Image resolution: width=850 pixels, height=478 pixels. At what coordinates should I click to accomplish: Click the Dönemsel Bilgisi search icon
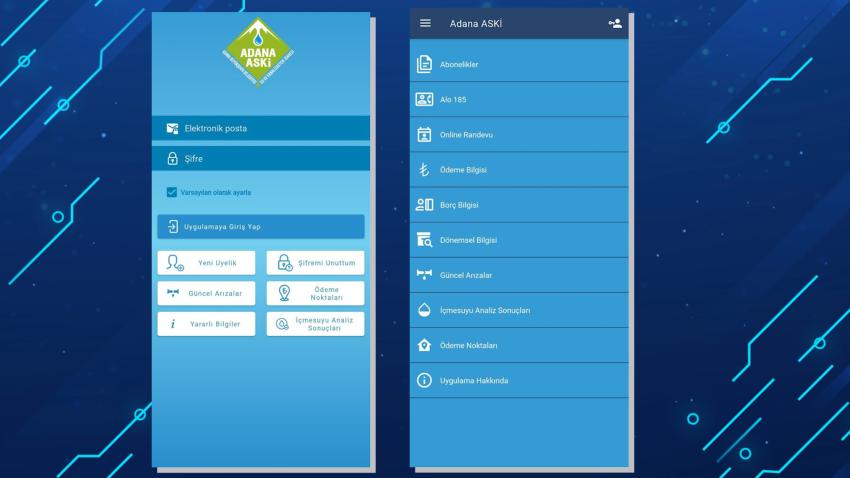coord(424,240)
